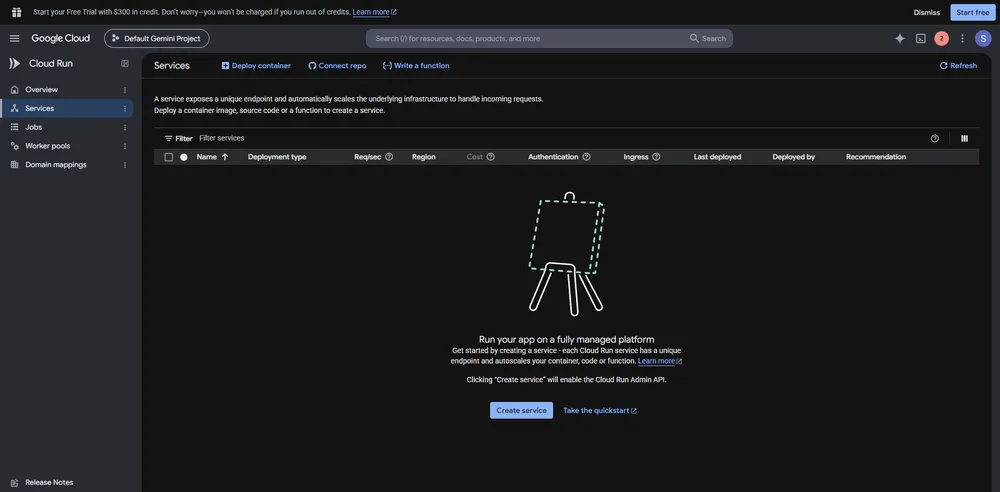Go to Overview in sidebar
The height and width of the screenshot is (492, 1000).
pyautogui.click(x=41, y=90)
